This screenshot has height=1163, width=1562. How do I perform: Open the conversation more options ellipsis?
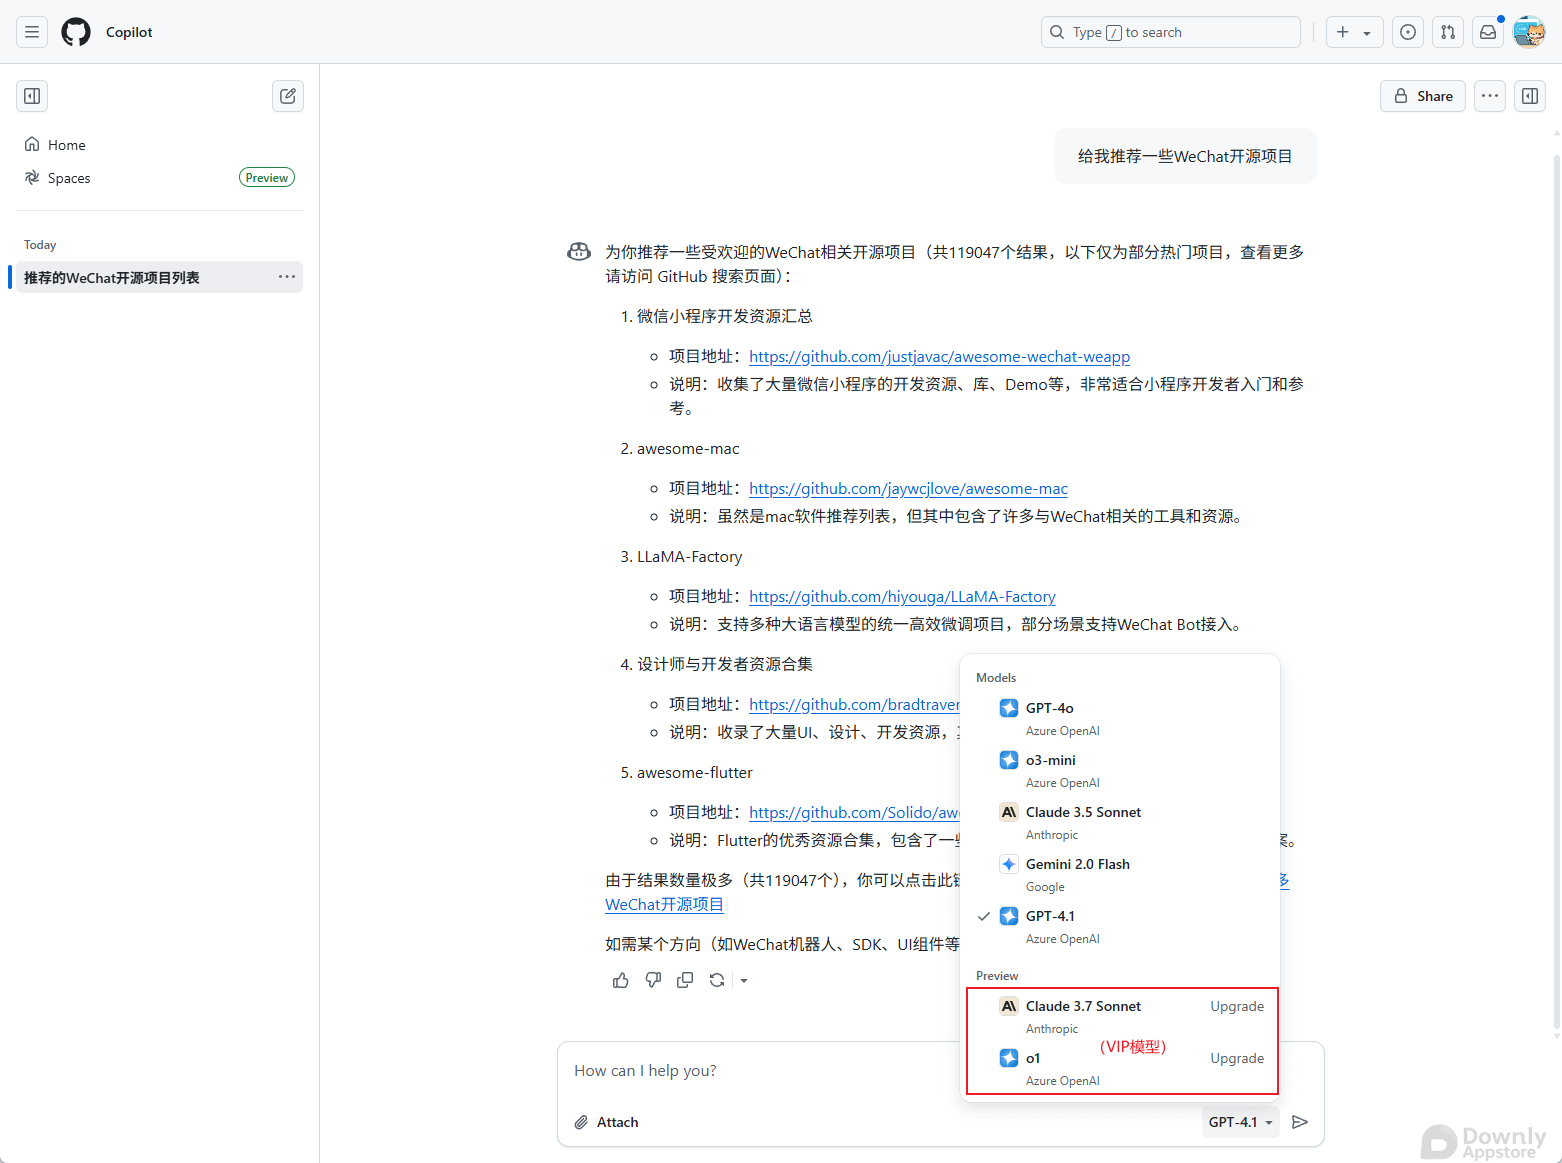(1490, 96)
